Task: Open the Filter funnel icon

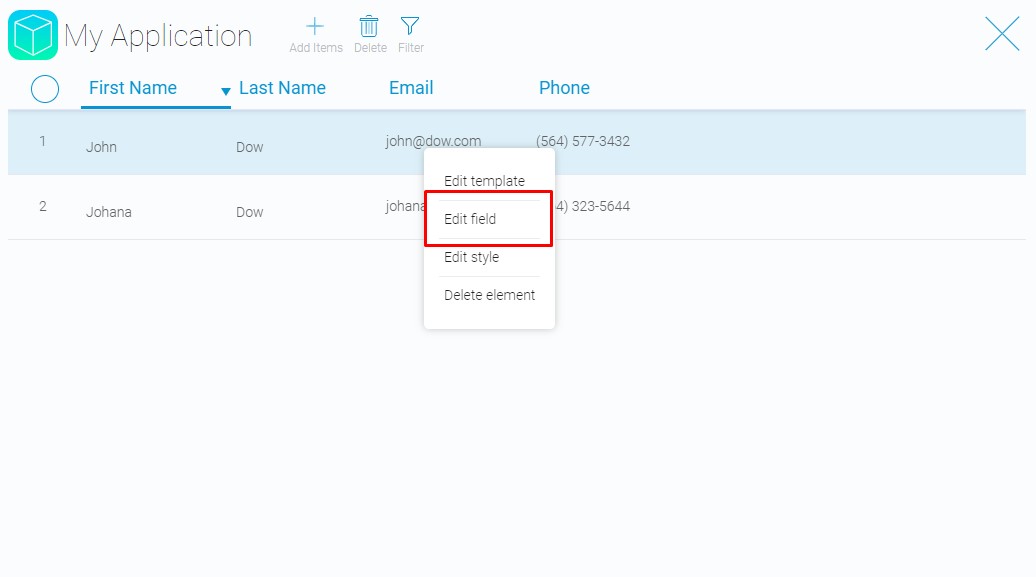Action: tap(410, 26)
